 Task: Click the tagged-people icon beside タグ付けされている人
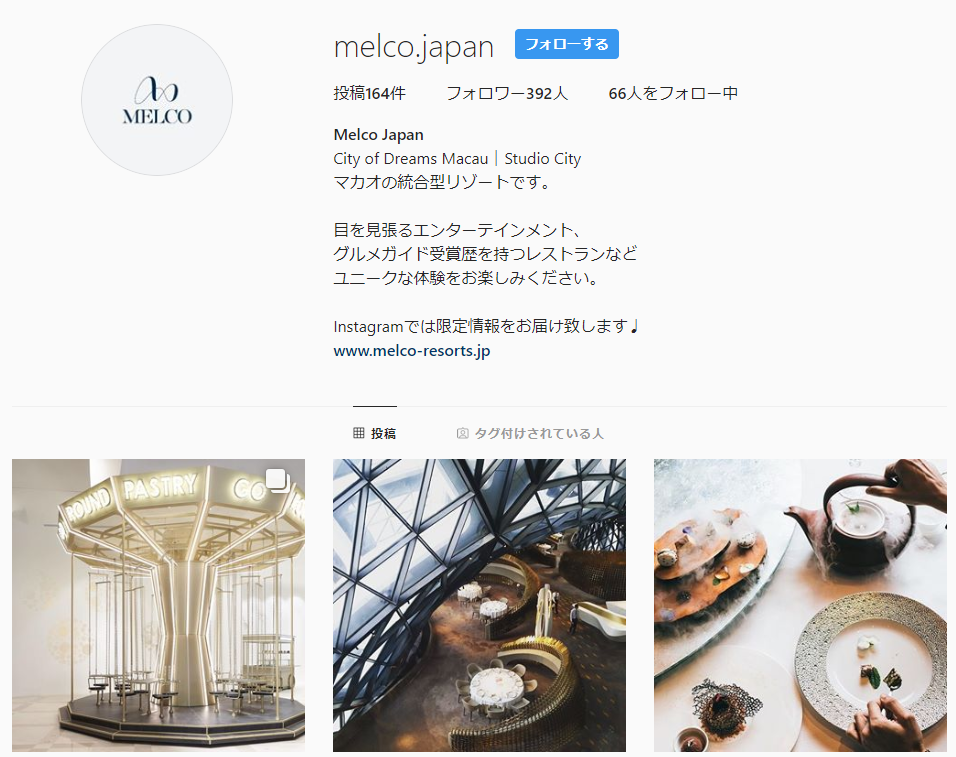pyautogui.click(x=463, y=433)
